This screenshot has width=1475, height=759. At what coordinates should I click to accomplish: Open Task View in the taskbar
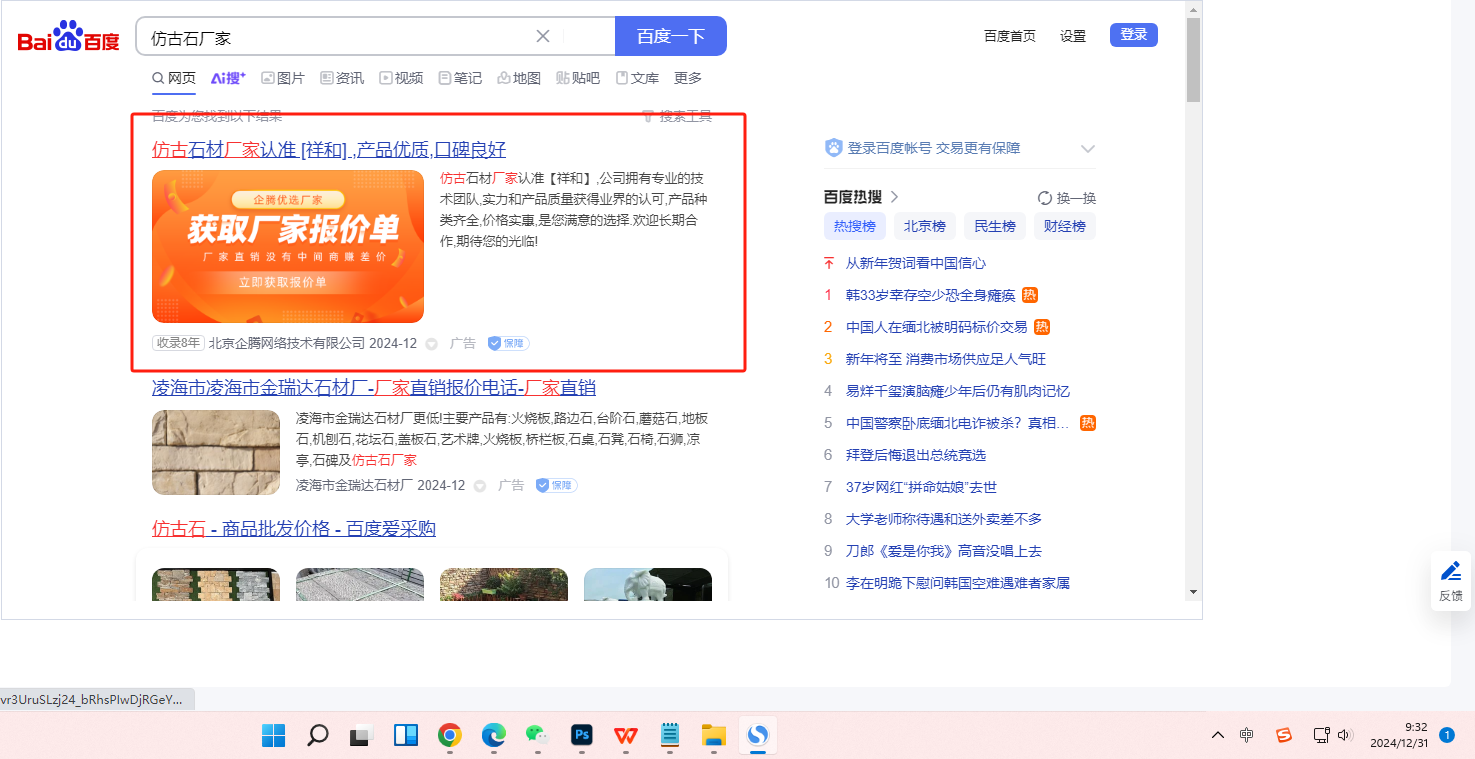pos(361,736)
